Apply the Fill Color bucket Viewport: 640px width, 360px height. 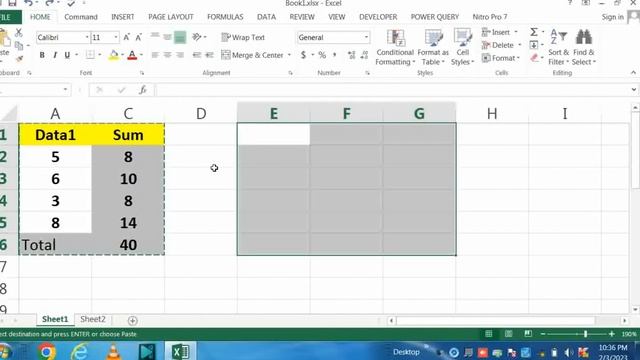tap(114, 55)
